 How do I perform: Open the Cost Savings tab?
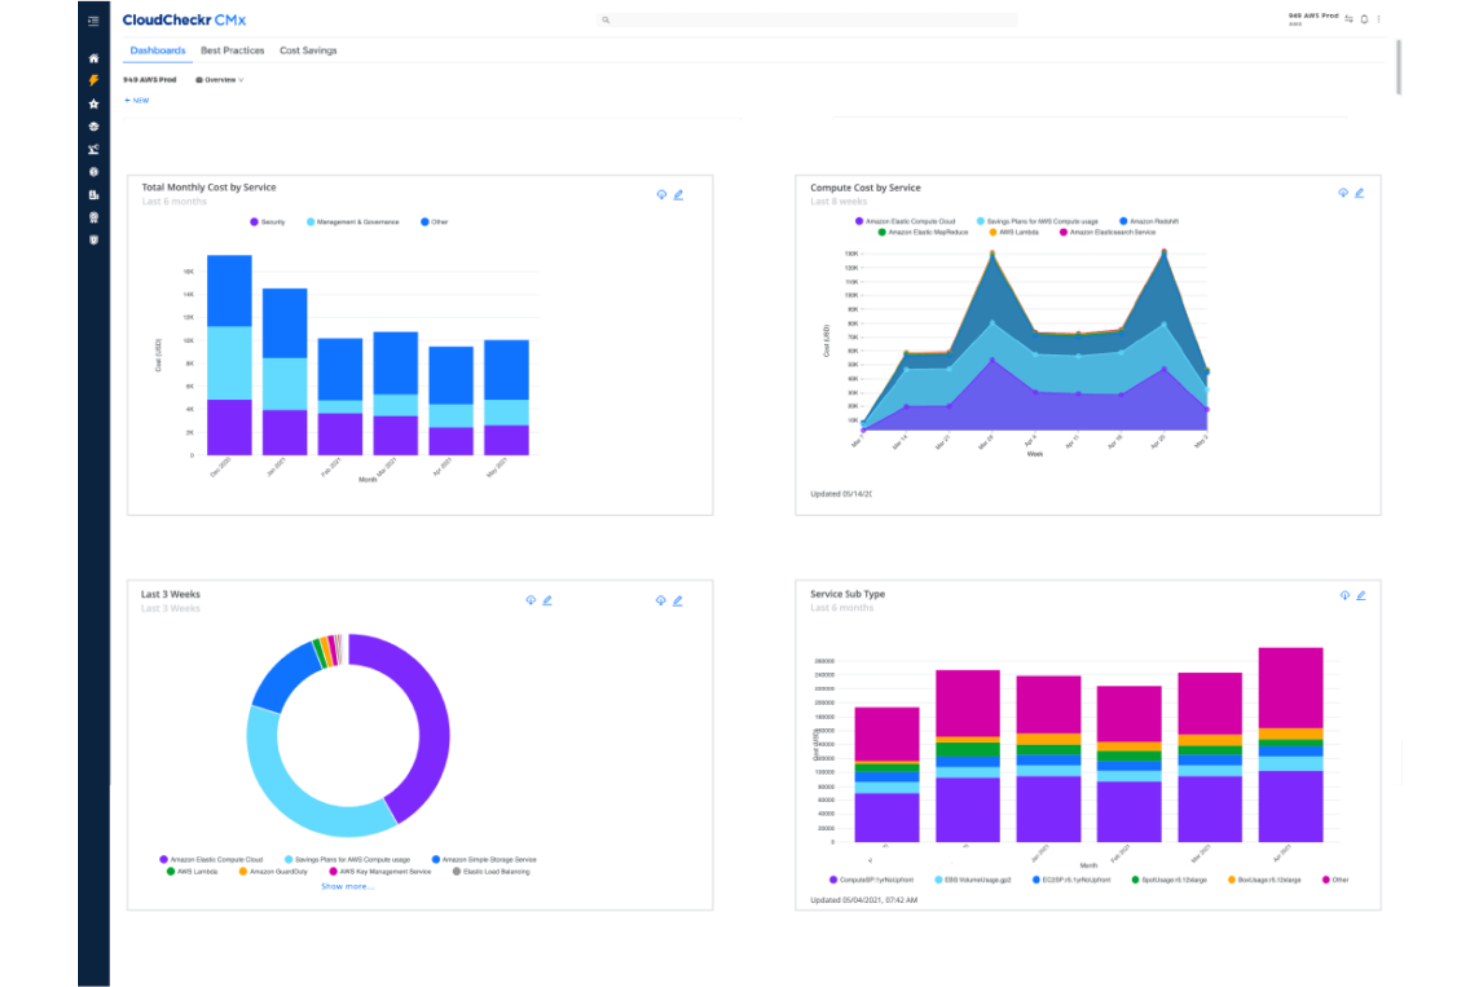click(307, 50)
